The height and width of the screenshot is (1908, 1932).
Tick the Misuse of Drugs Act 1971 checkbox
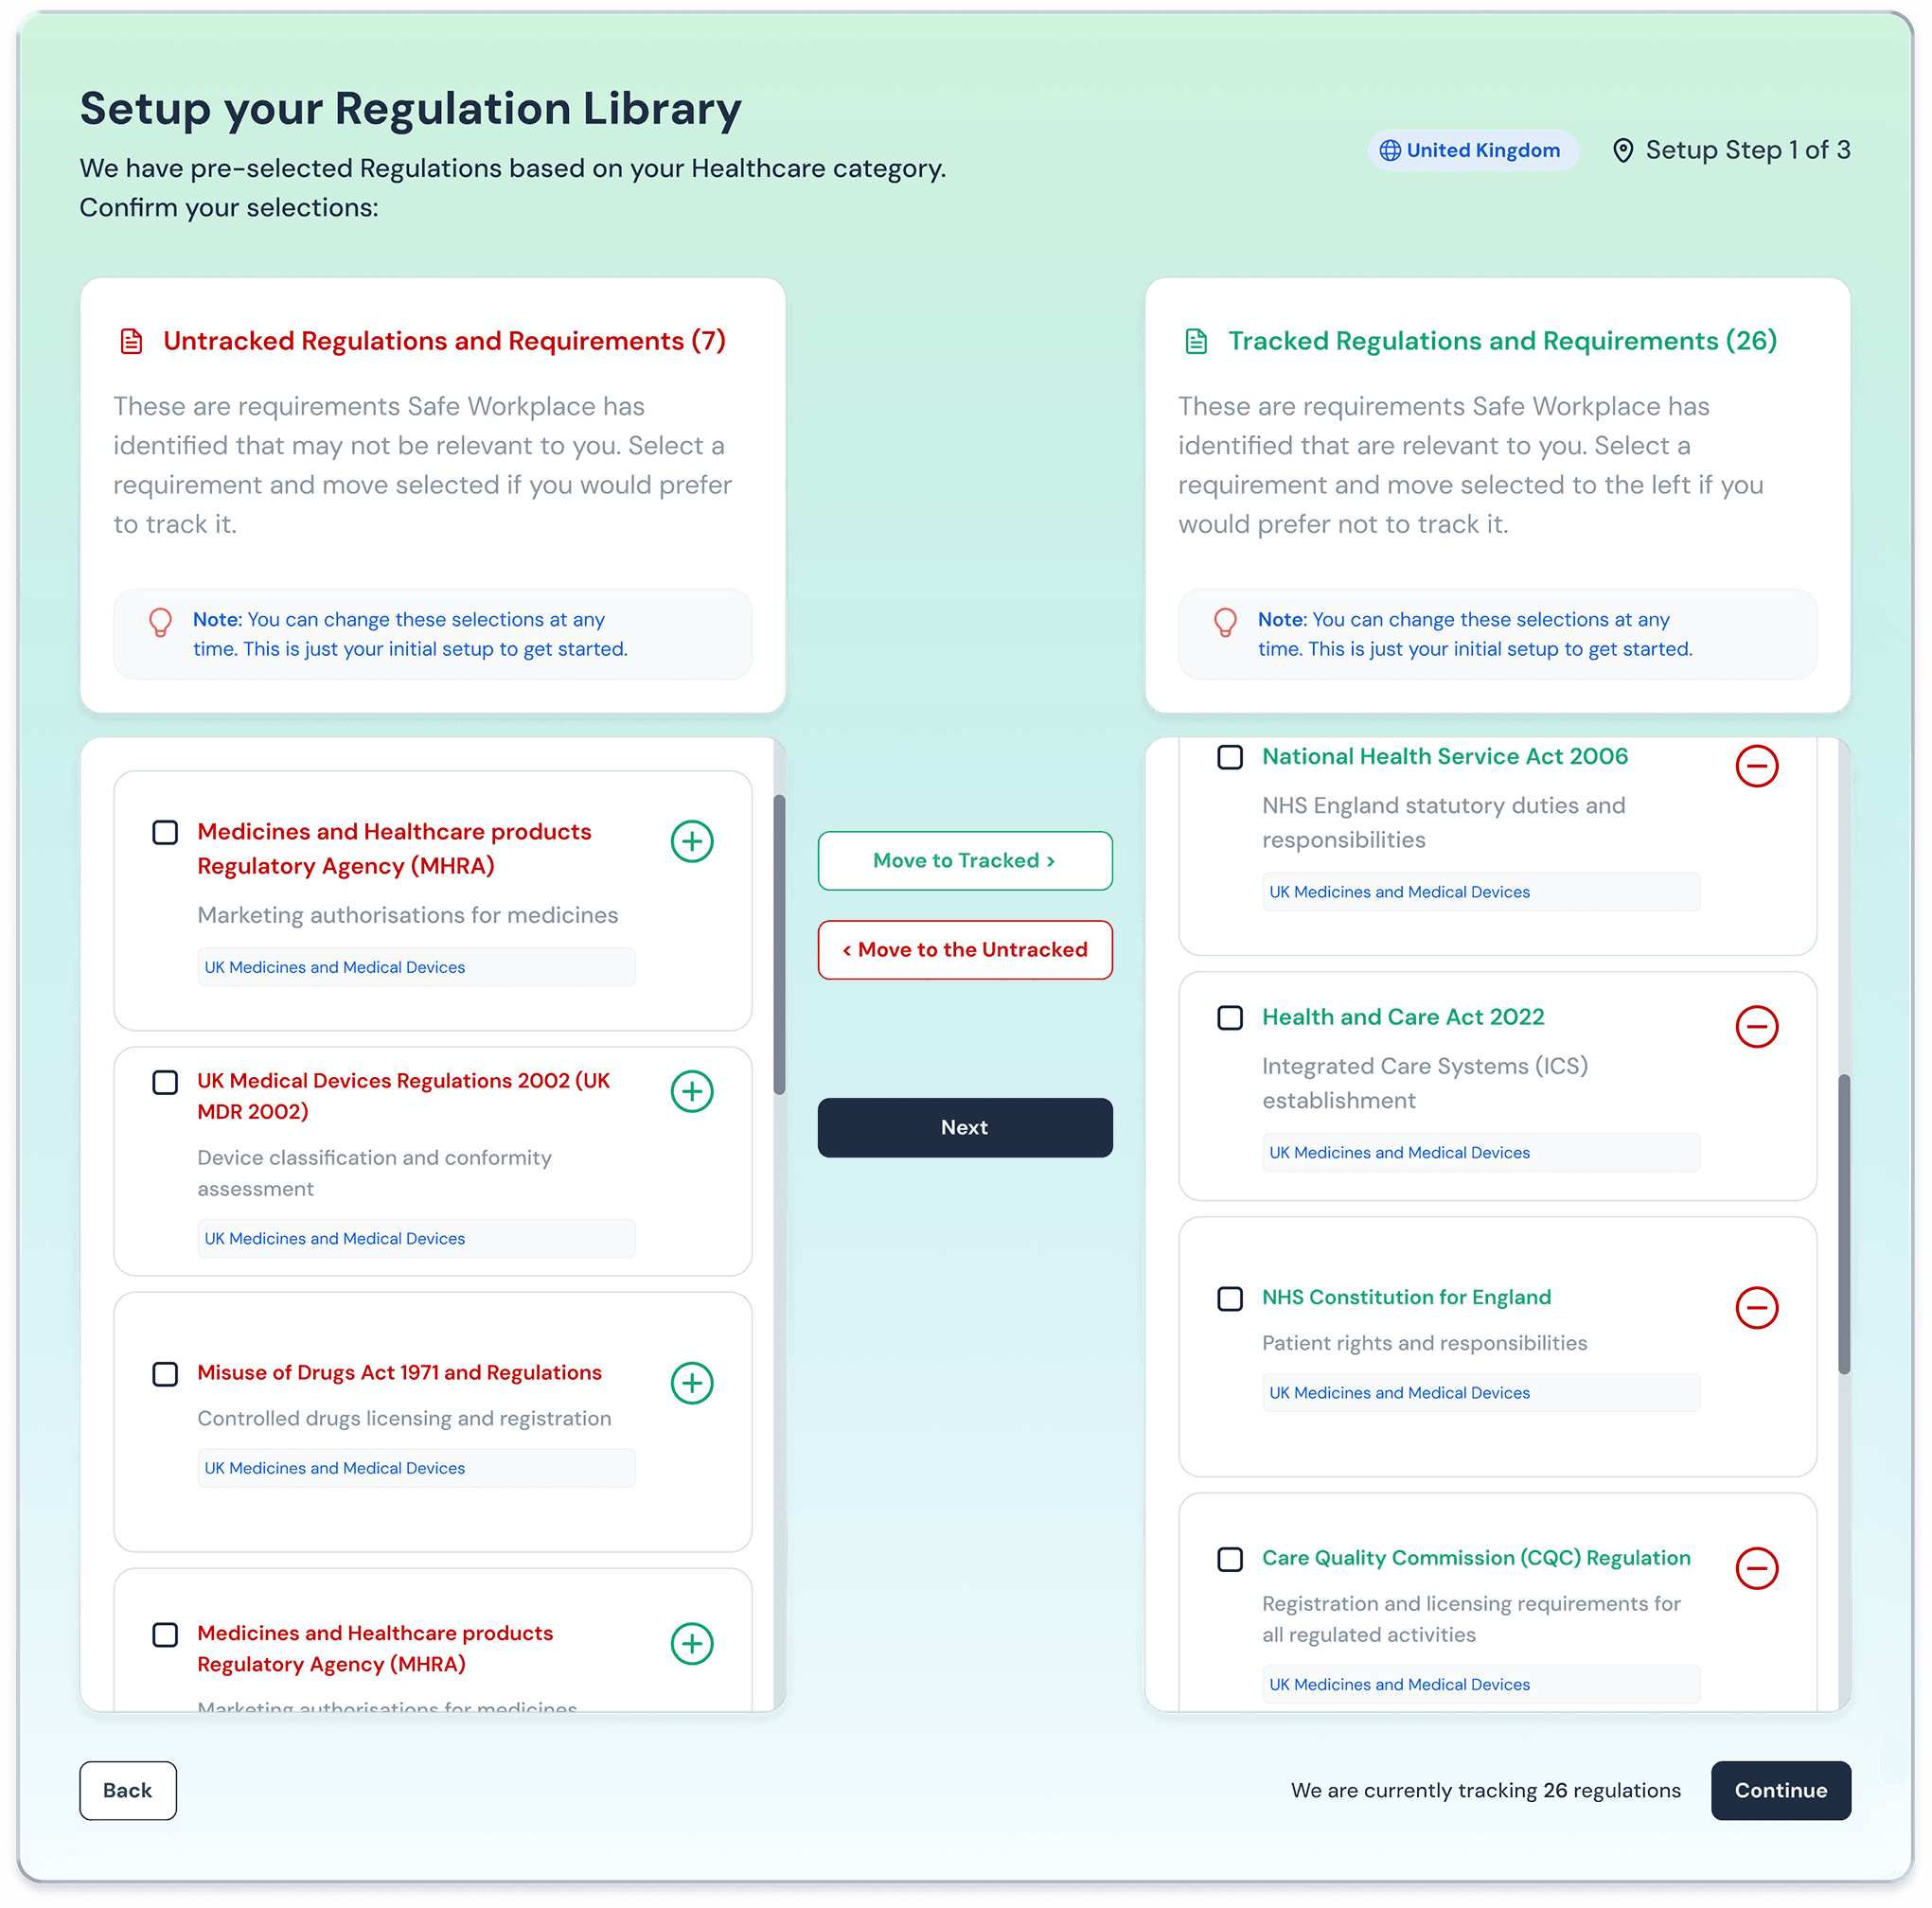[x=165, y=1374]
